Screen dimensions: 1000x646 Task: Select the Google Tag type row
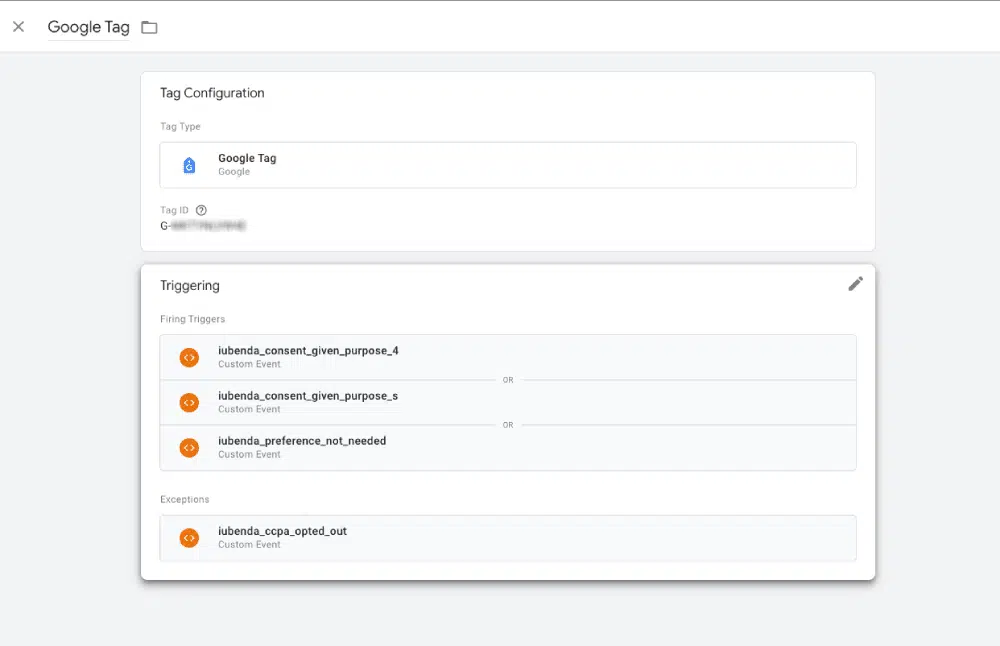tap(508, 165)
